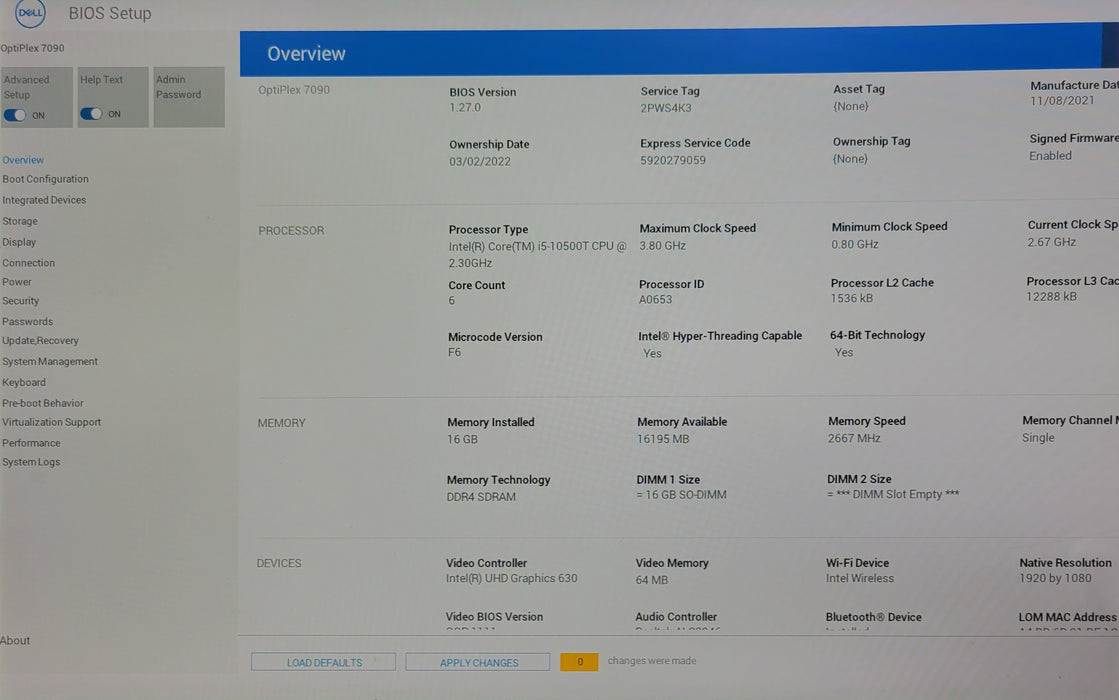Open Update,Recovery section

pyautogui.click(x=41, y=340)
